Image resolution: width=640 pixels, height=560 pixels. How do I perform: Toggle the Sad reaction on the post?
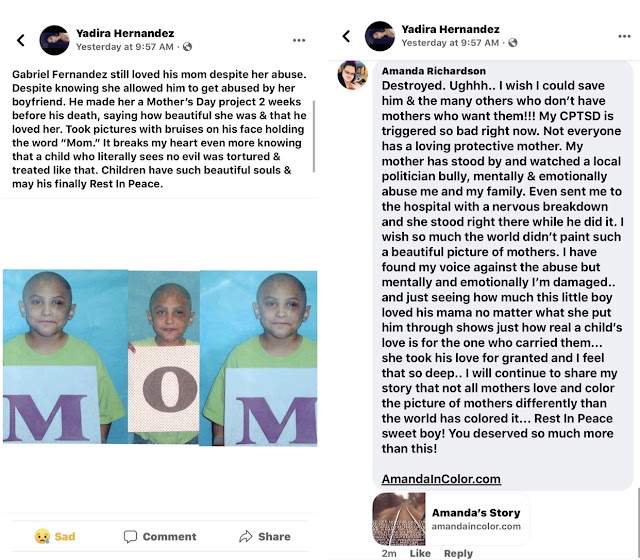[x=55, y=536]
